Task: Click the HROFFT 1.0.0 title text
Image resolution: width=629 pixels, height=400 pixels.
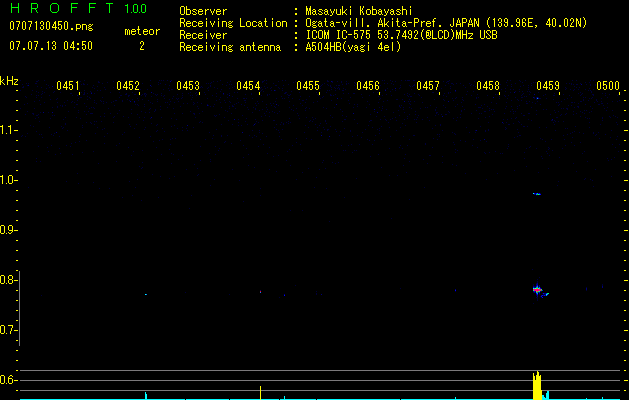Action: click(x=78, y=8)
